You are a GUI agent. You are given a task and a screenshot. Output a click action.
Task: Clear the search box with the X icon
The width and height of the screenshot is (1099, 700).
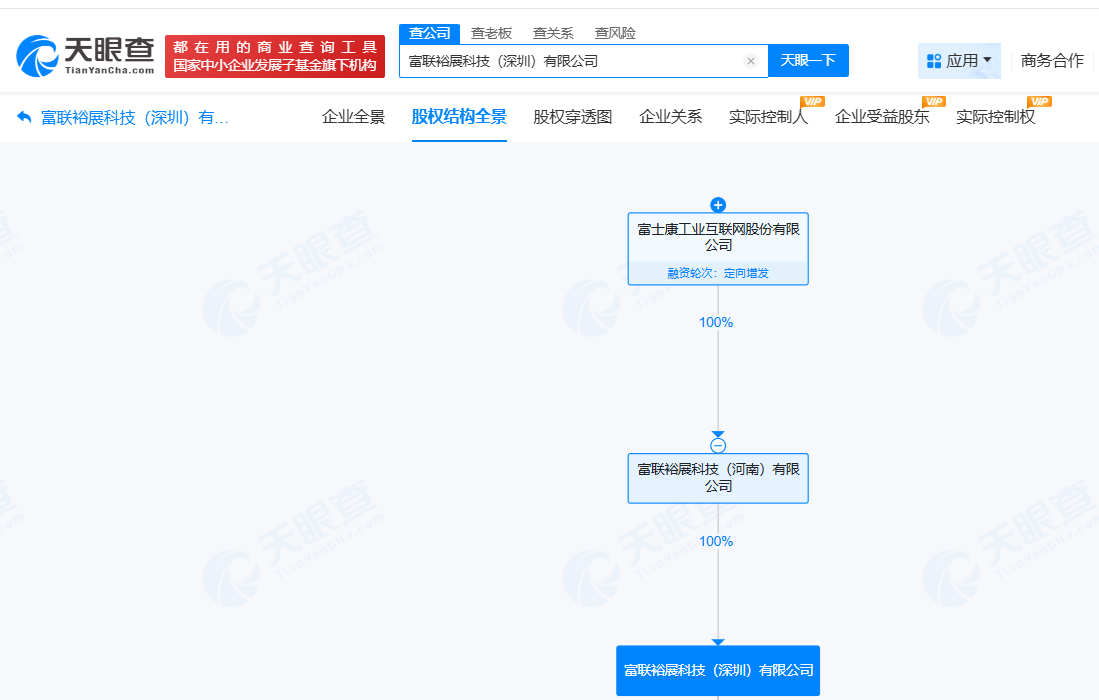click(x=751, y=60)
